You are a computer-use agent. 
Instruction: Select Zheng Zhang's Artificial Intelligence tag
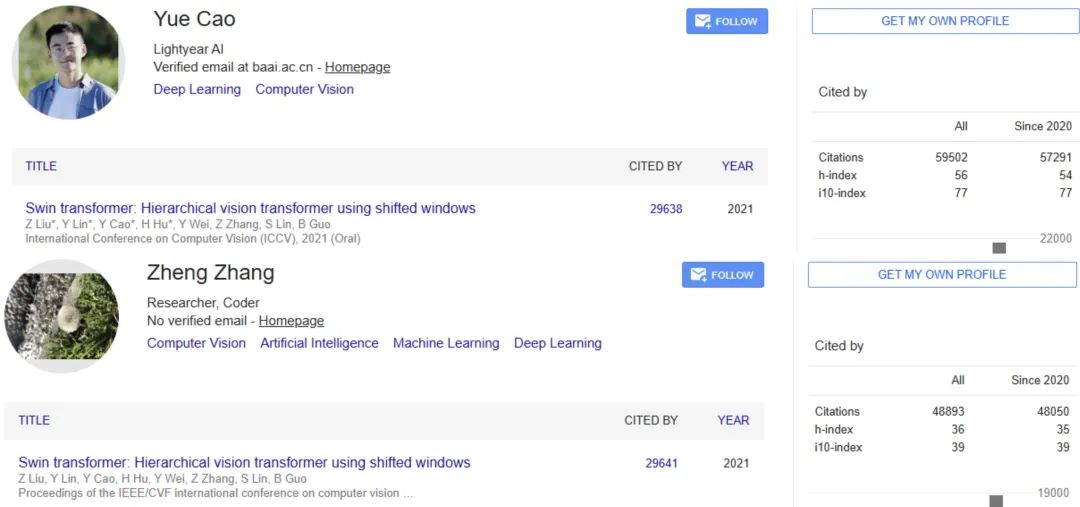(x=319, y=343)
